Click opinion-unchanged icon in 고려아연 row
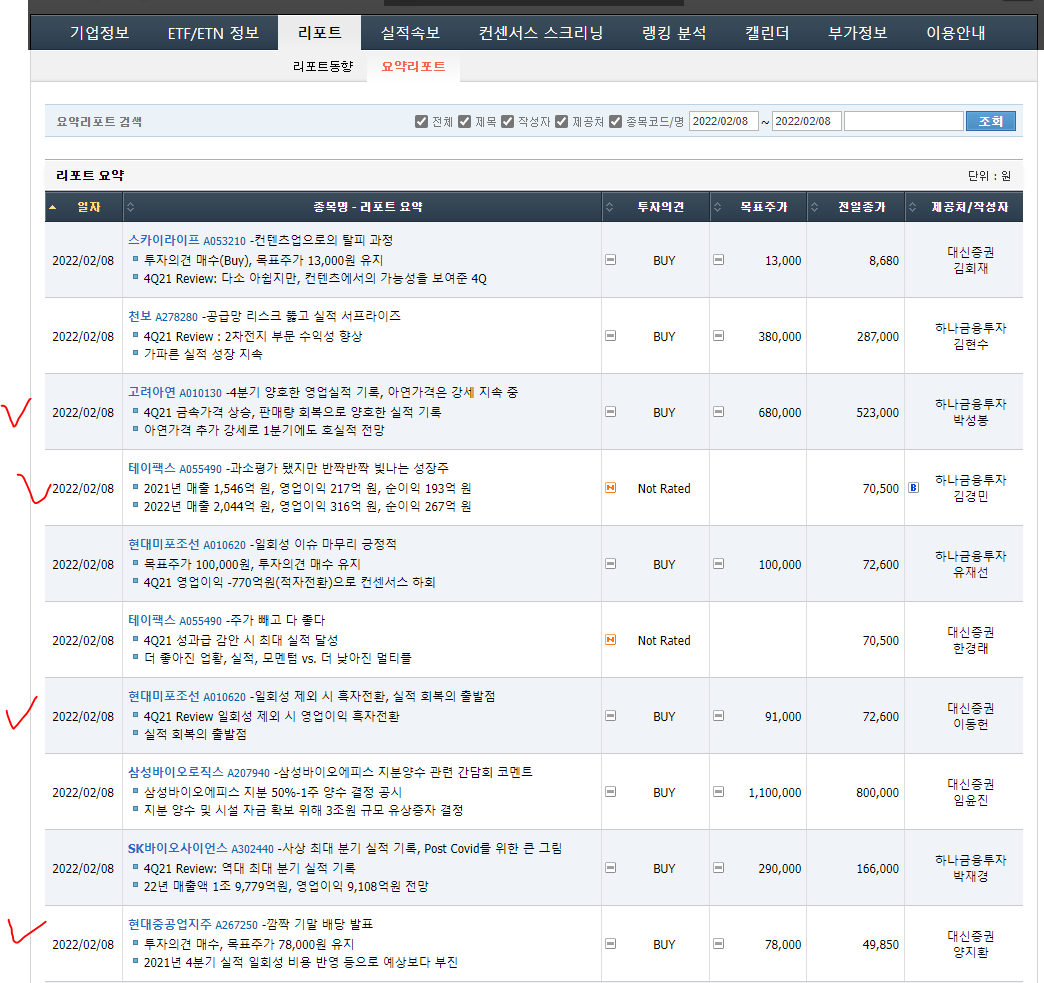Screen dimensions: 1044x983 611,412
